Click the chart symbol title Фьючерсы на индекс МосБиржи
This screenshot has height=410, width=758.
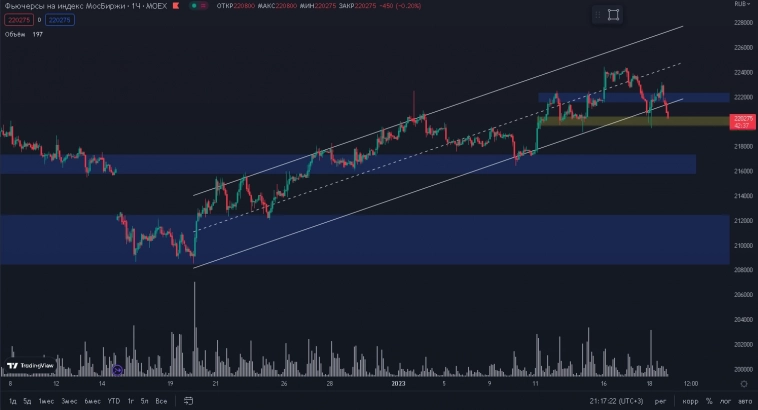[x=65, y=6]
